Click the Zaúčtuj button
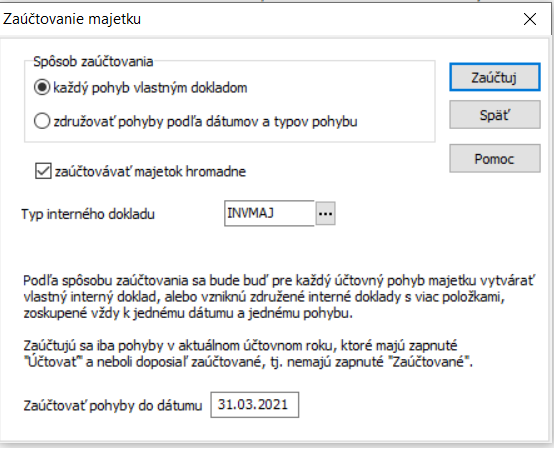 click(x=495, y=77)
